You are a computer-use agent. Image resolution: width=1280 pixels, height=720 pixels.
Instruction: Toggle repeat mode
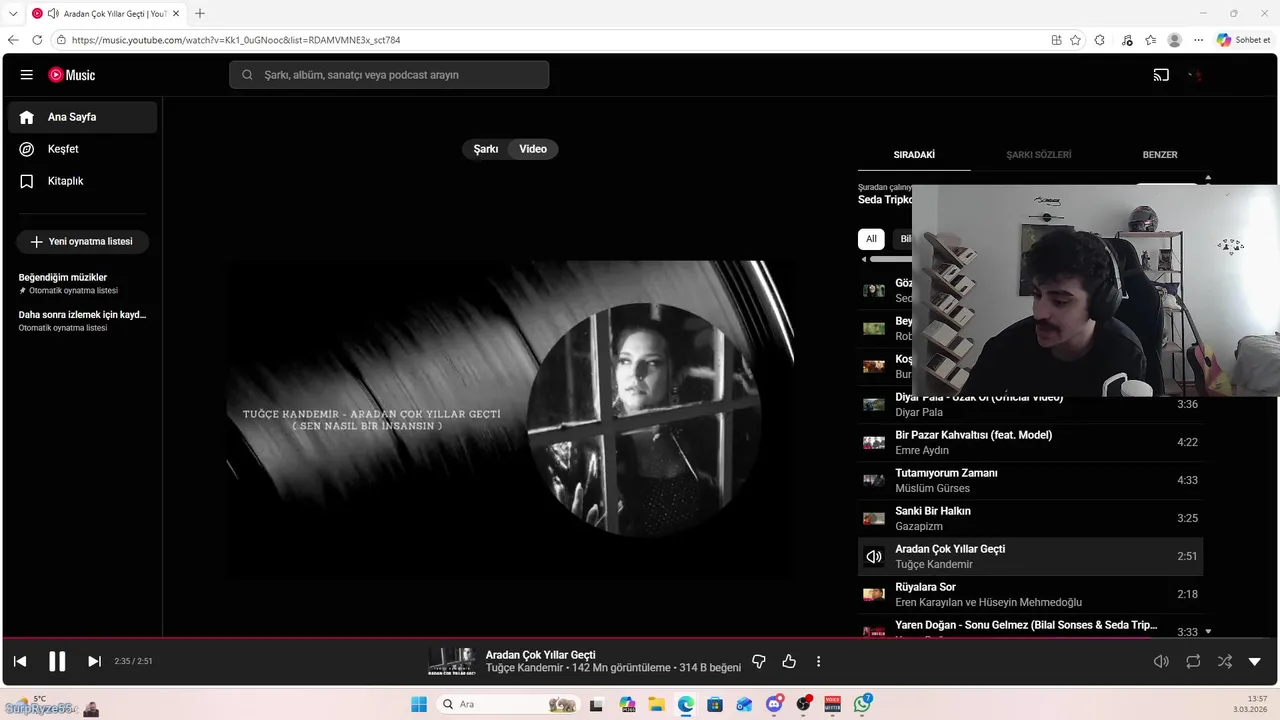1193,661
